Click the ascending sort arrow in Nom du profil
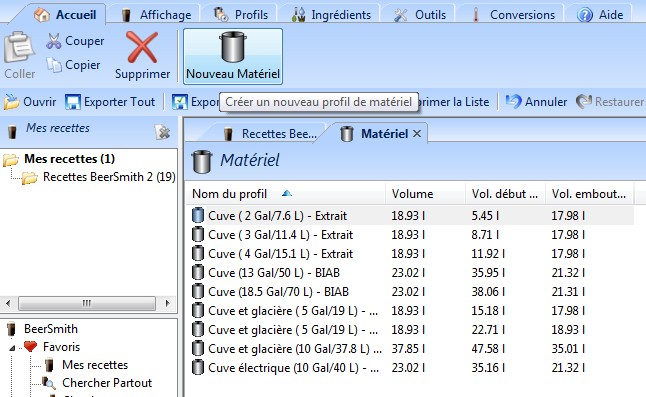This screenshot has width=646, height=397. 287,193
